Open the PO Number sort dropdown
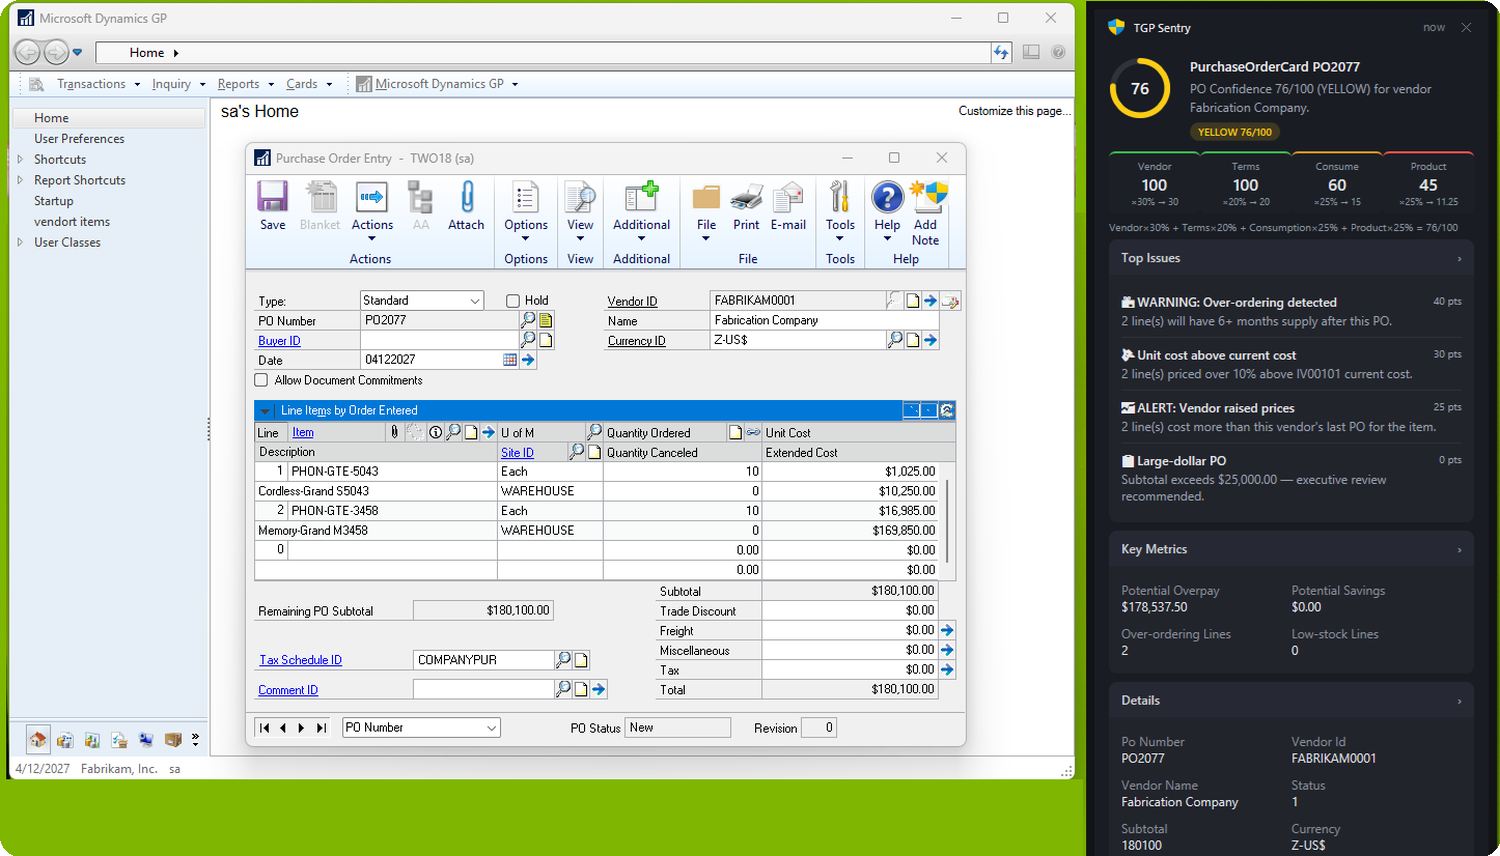 (491, 728)
